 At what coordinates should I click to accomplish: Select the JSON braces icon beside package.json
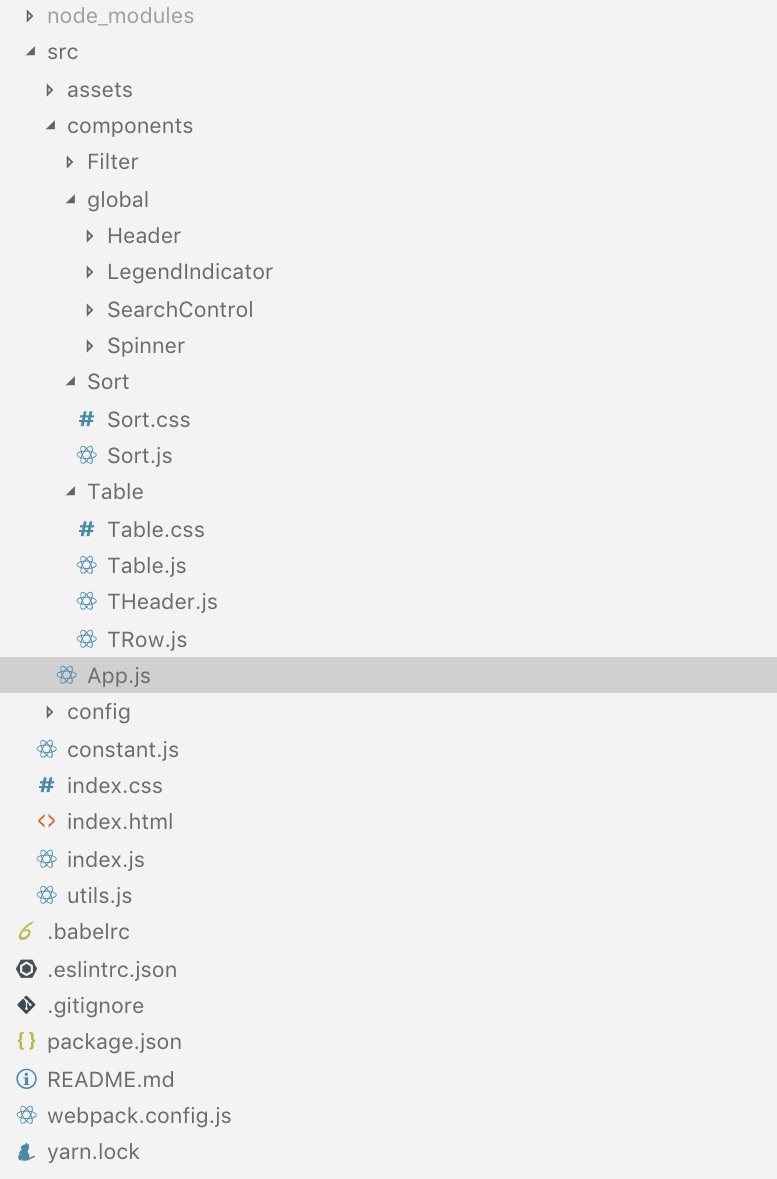pos(25,1041)
